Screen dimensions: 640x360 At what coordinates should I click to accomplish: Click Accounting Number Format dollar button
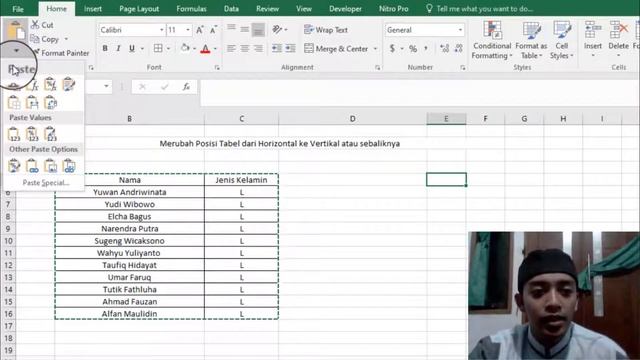392,49
